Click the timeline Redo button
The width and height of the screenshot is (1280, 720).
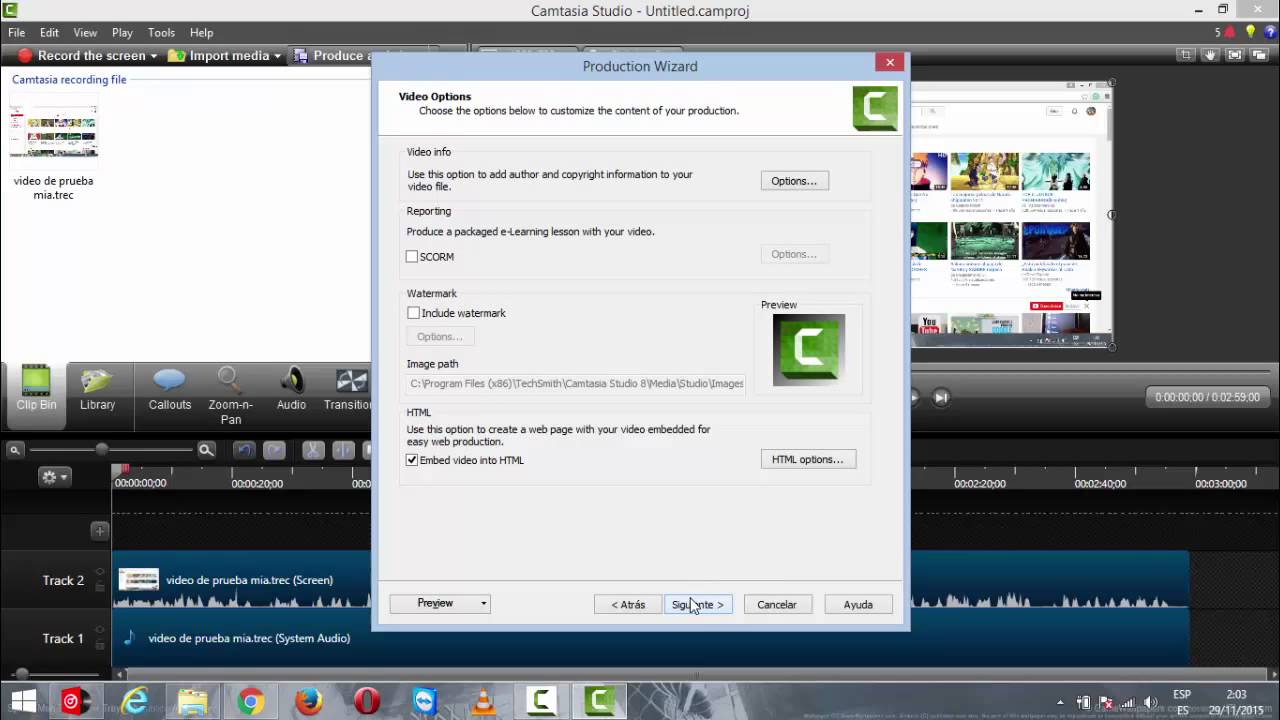(x=275, y=450)
